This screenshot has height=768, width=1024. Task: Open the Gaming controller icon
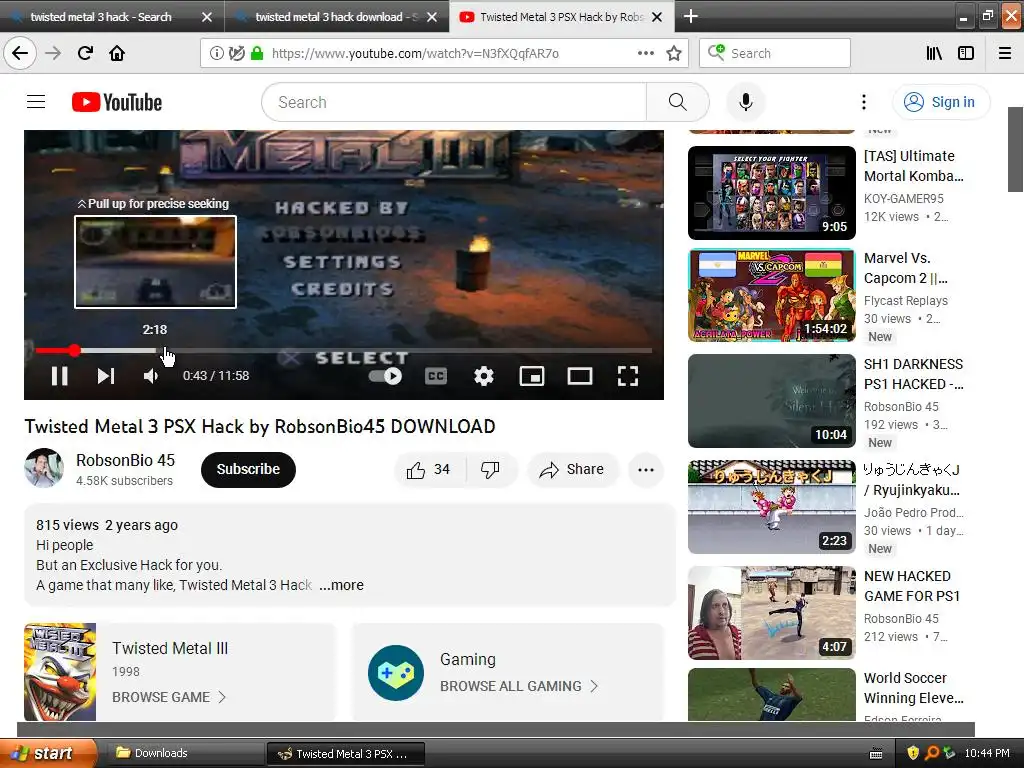396,673
